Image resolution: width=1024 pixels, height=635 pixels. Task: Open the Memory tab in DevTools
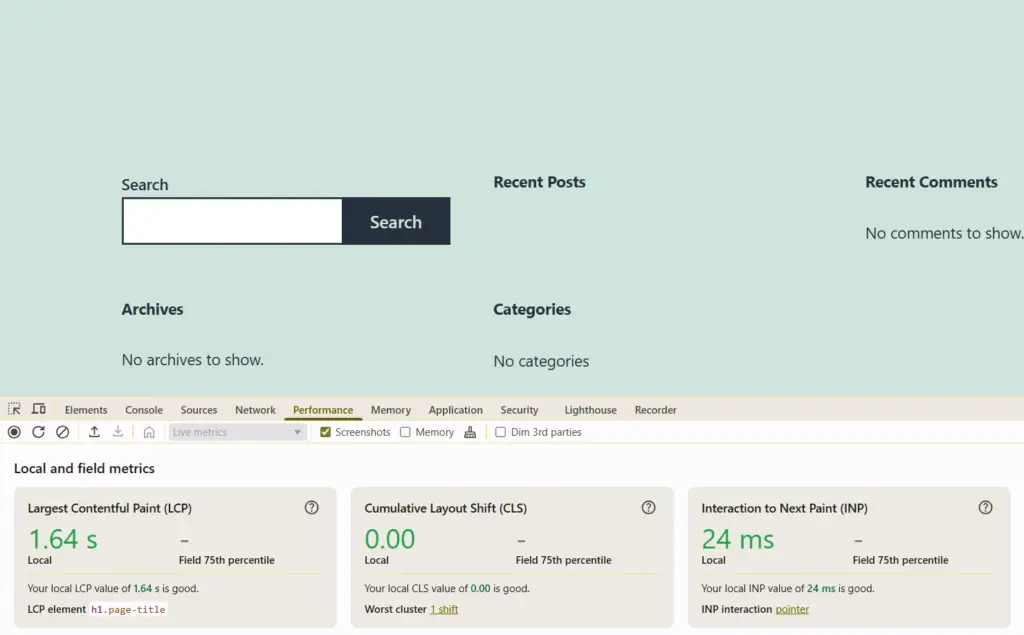(x=391, y=410)
